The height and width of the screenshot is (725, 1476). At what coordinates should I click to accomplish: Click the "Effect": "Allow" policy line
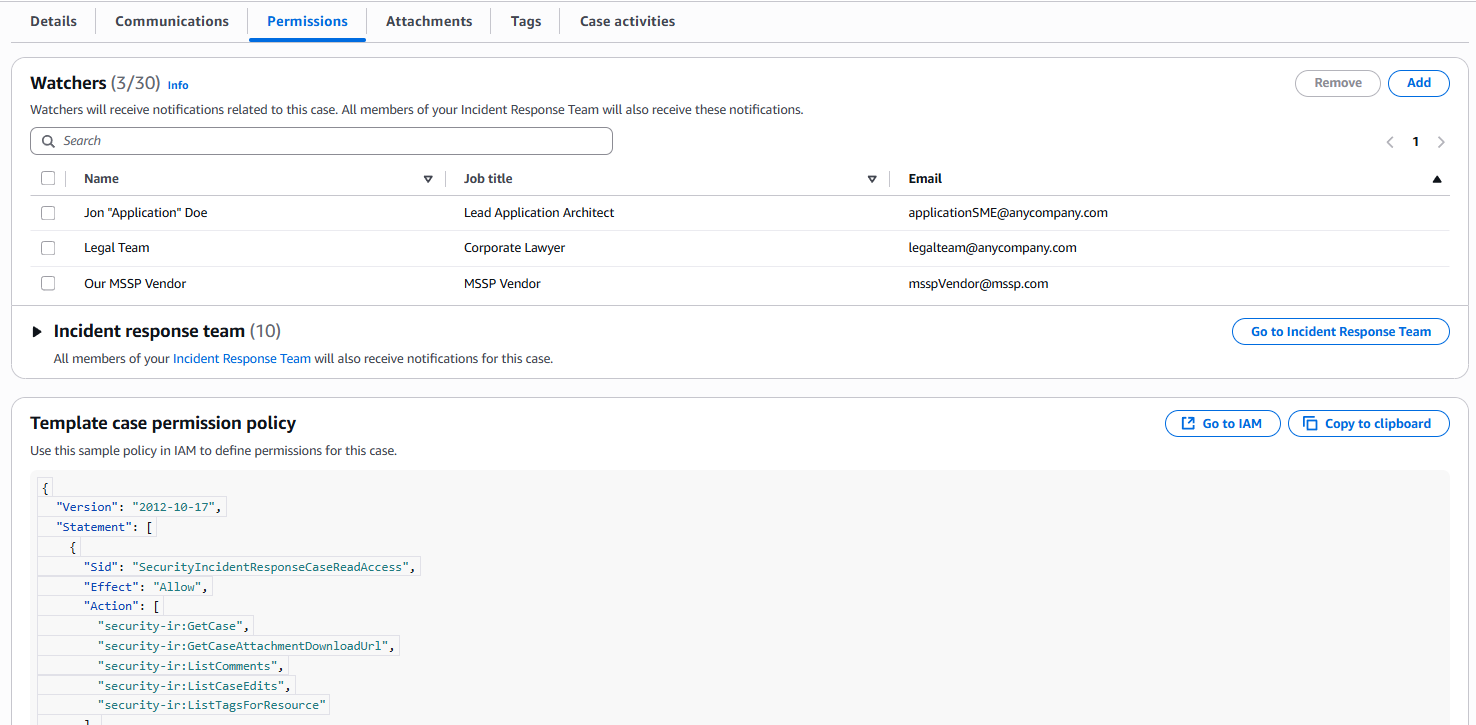click(x=145, y=587)
